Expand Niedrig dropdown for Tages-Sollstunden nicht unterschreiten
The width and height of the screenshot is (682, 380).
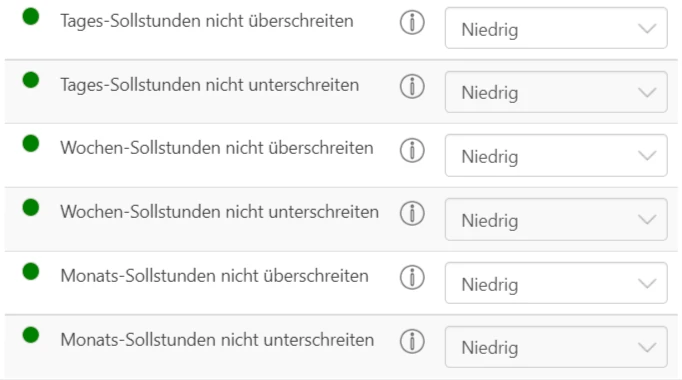pyautogui.click(x=556, y=92)
